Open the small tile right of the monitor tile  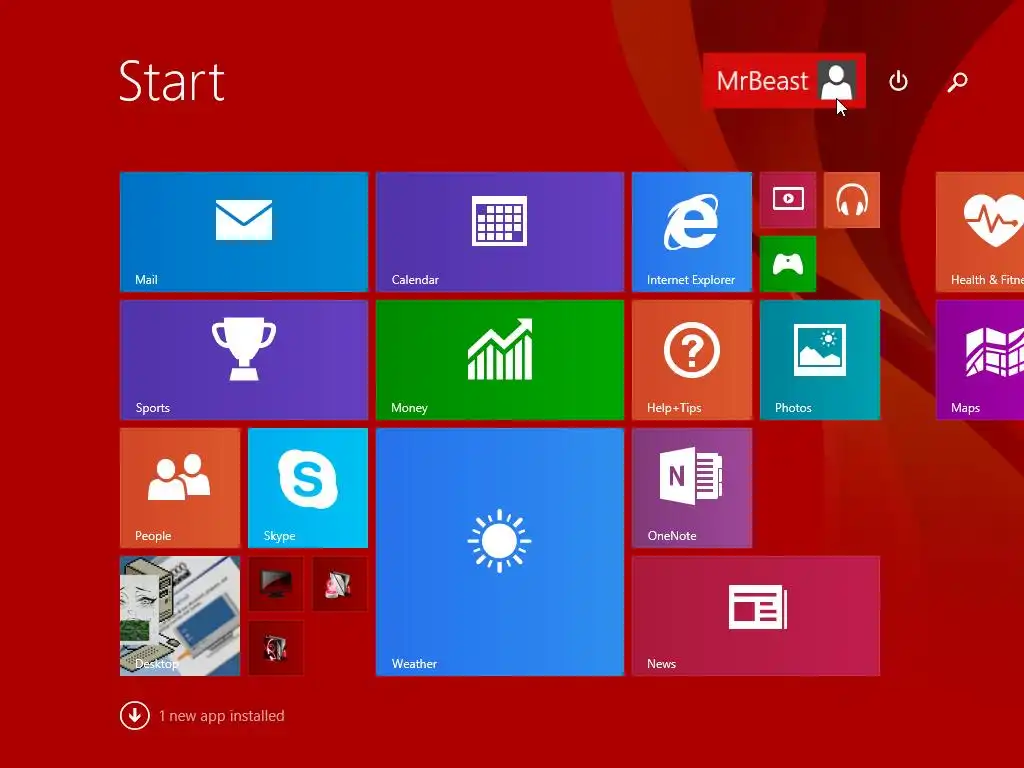tap(340, 584)
